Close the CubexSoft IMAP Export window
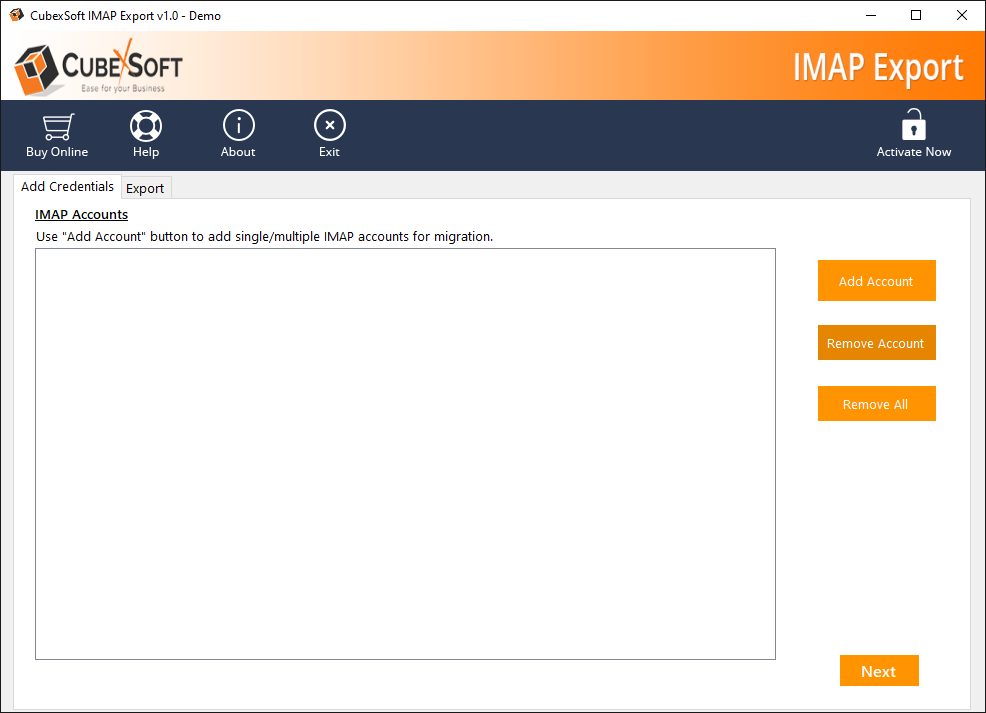Image resolution: width=986 pixels, height=713 pixels. [x=961, y=15]
